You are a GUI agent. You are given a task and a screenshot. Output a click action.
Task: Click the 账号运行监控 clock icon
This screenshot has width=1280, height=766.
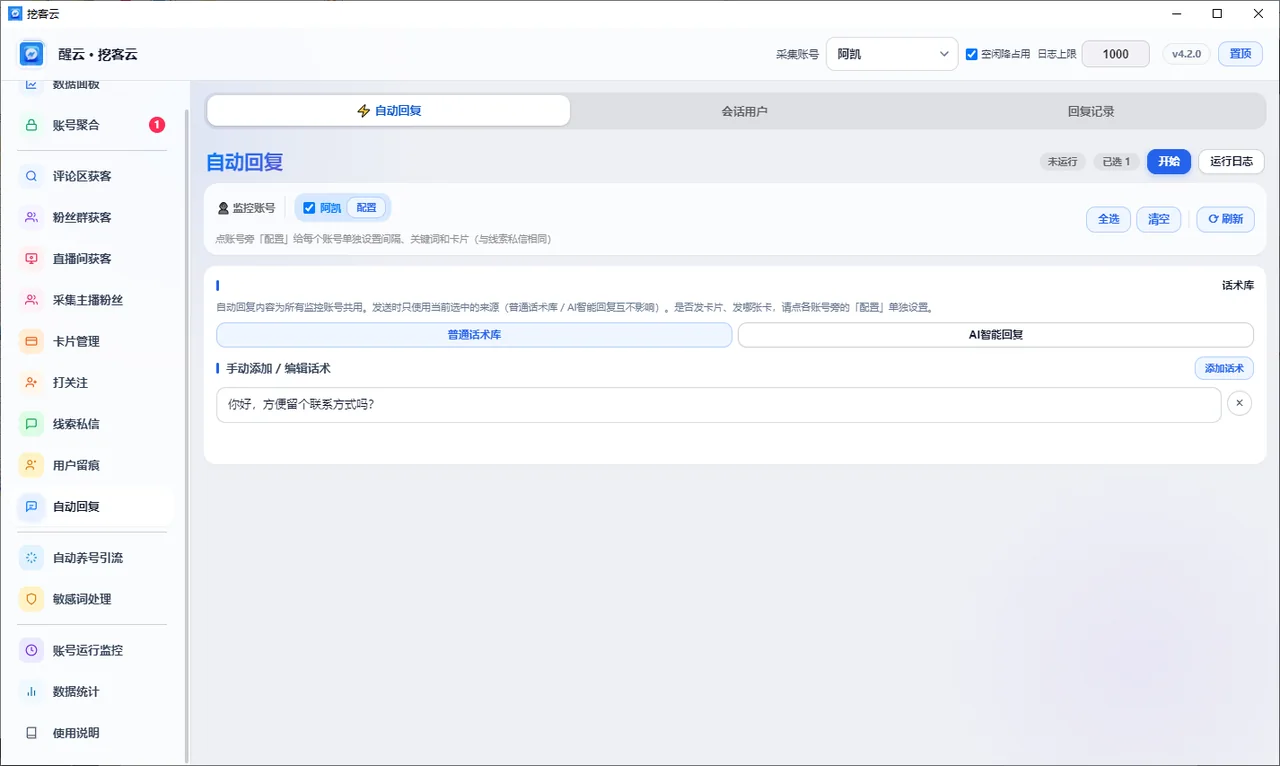pyautogui.click(x=31, y=650)
